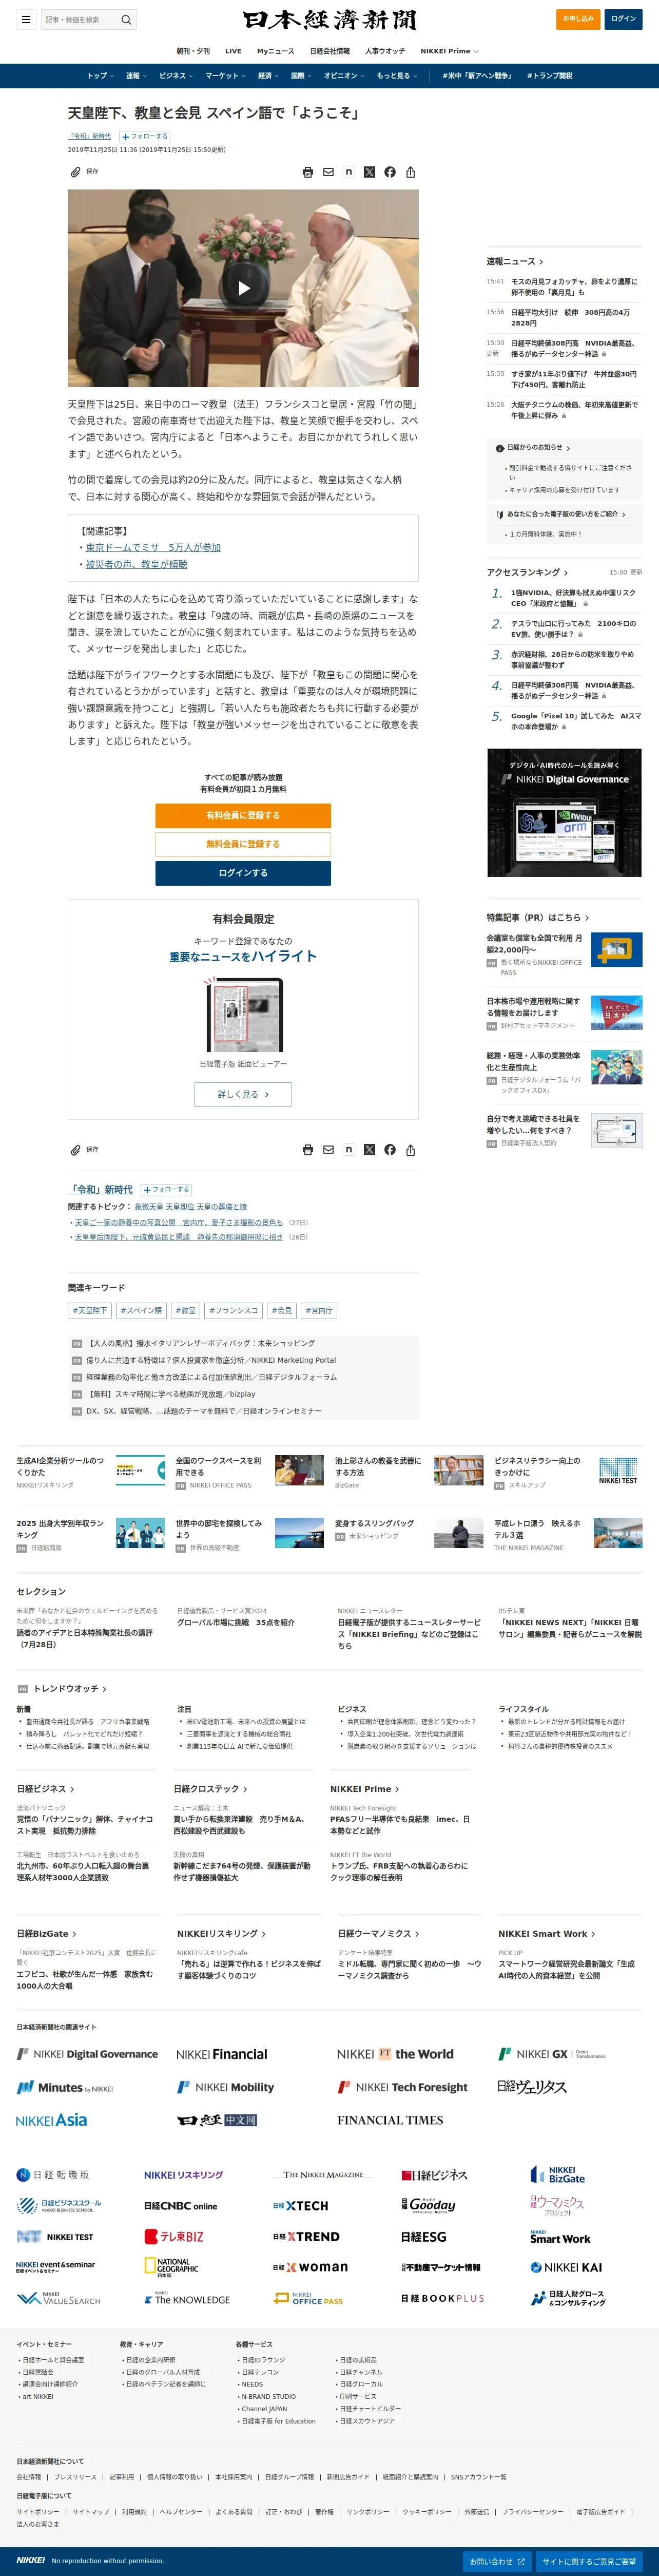
Task: Share on Facebook icon above the video
Action: 390,172
